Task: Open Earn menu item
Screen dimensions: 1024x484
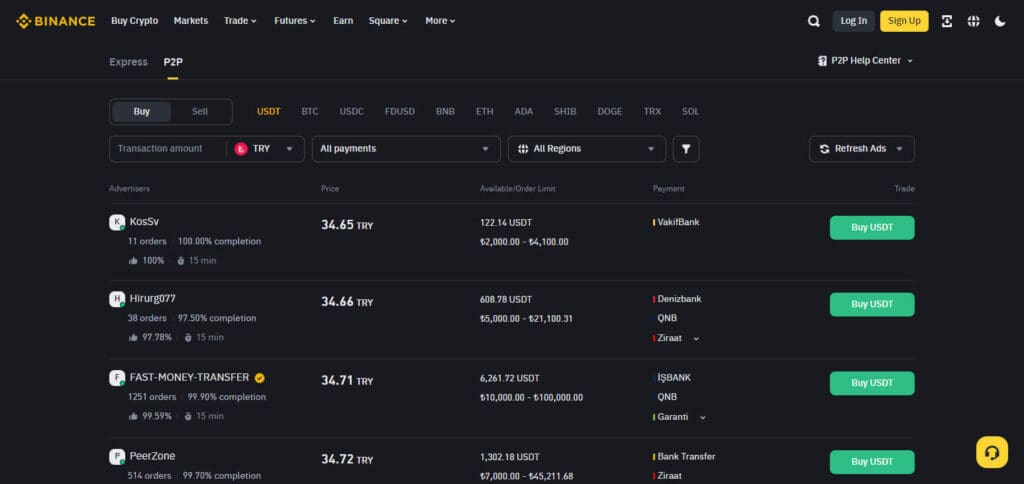Action: [x=343, y=21]
